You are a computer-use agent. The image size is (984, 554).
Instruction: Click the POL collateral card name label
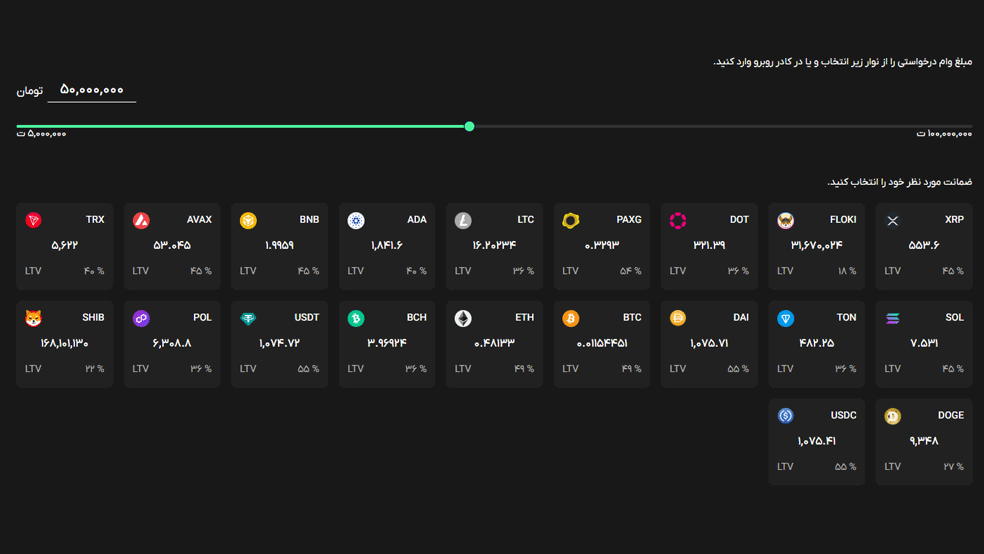202,317
